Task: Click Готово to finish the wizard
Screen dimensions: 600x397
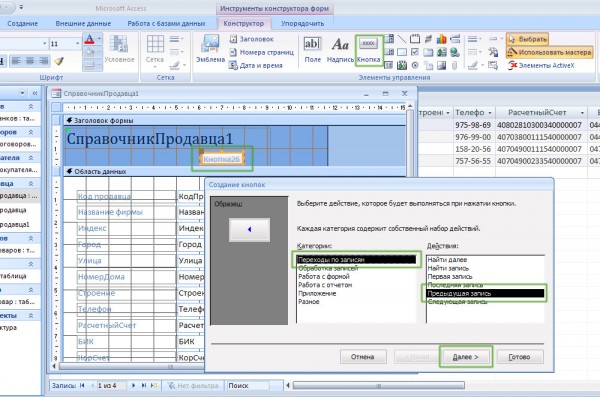Action: tap(520, 357)
